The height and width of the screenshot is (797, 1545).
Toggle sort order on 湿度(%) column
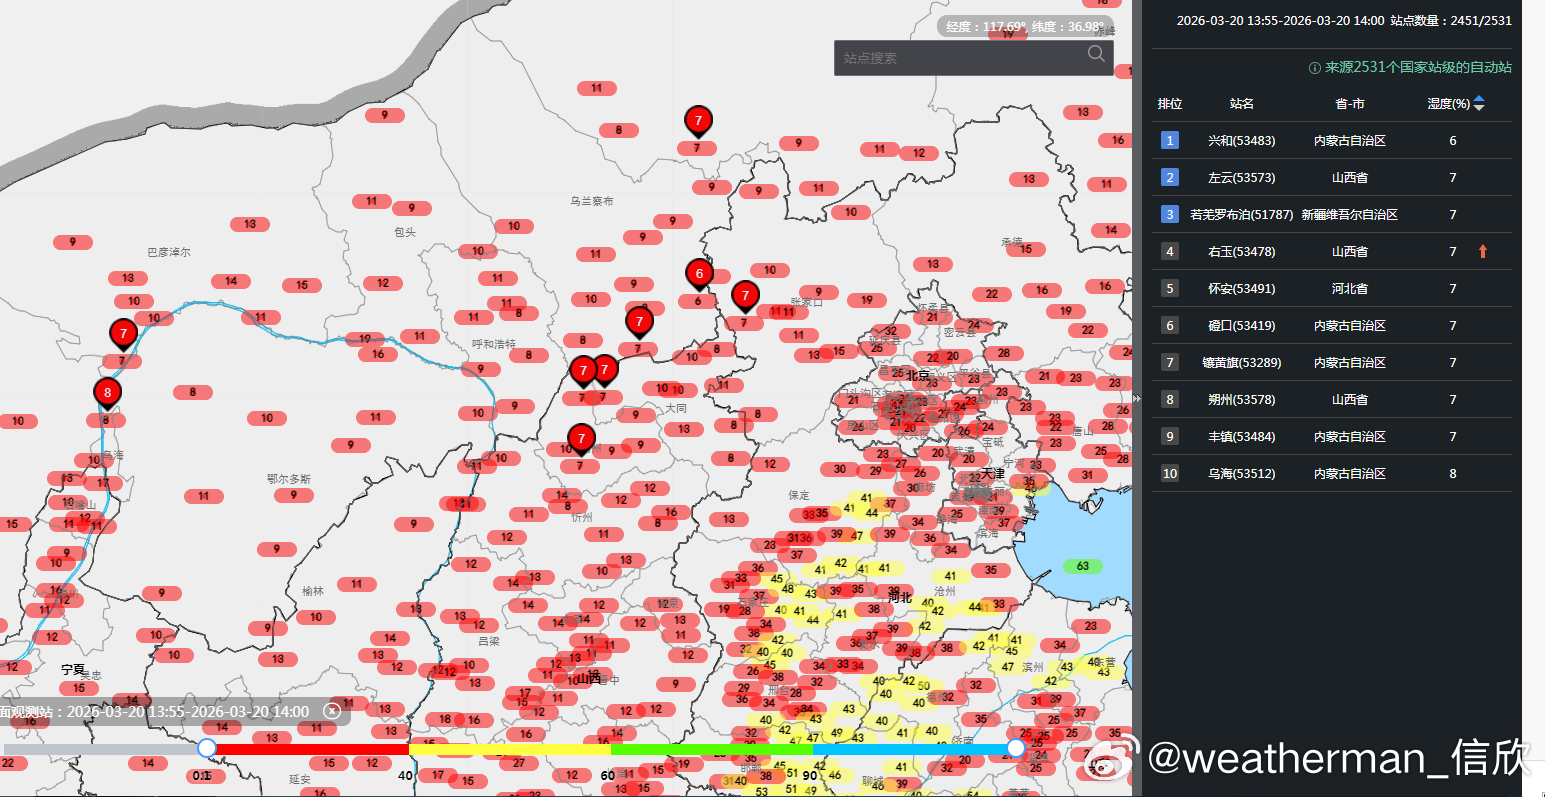click(x=1479, y=103)
